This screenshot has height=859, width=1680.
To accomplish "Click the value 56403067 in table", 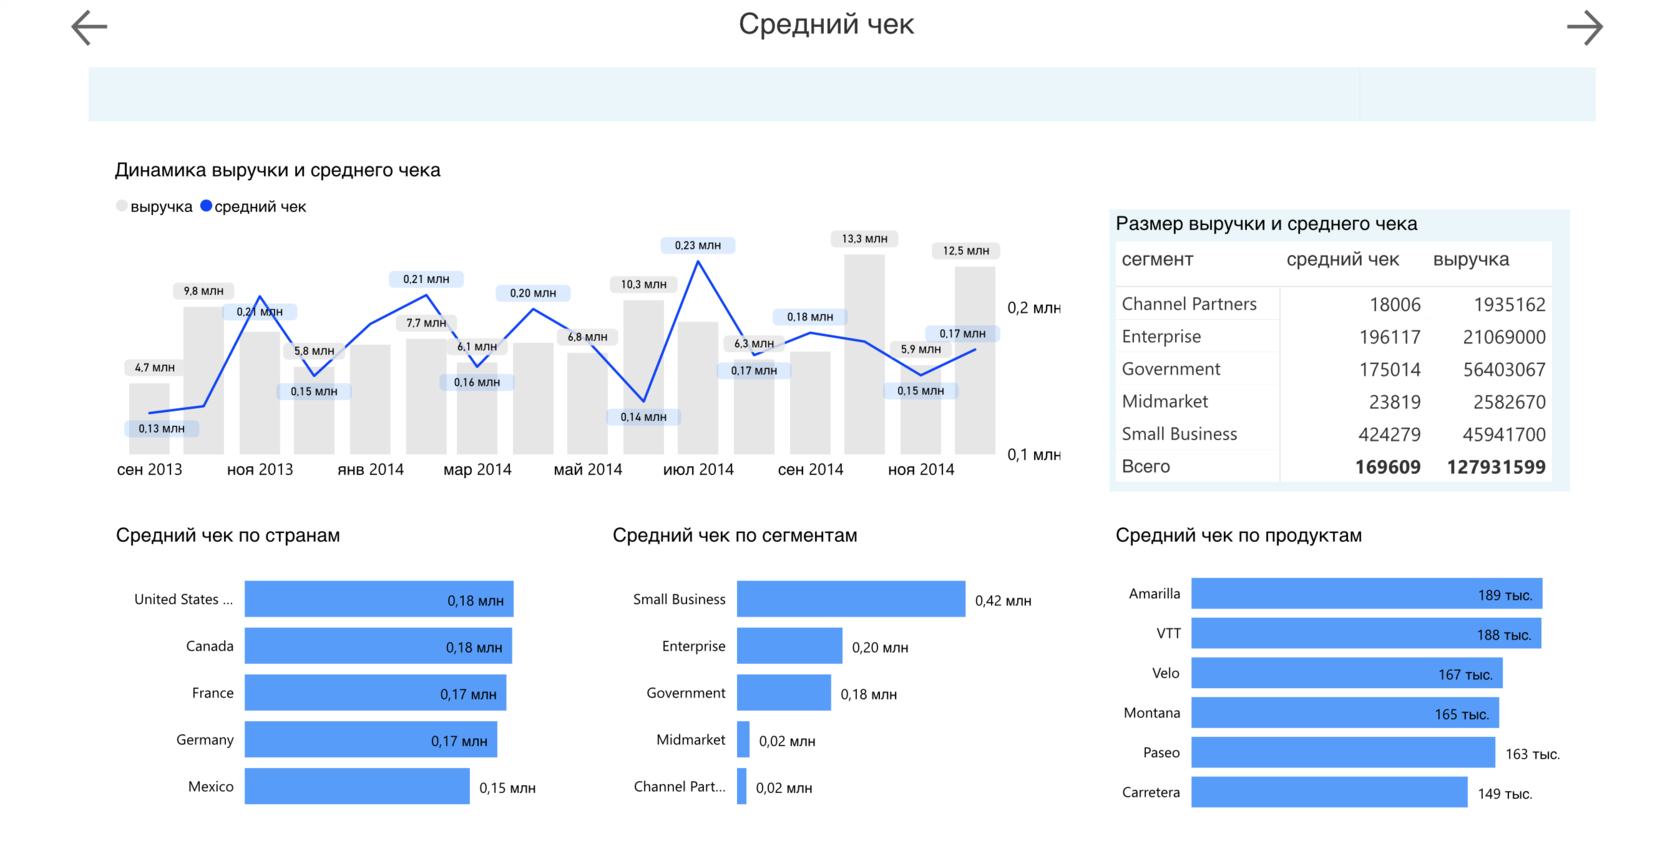I will coord(1504,370).
